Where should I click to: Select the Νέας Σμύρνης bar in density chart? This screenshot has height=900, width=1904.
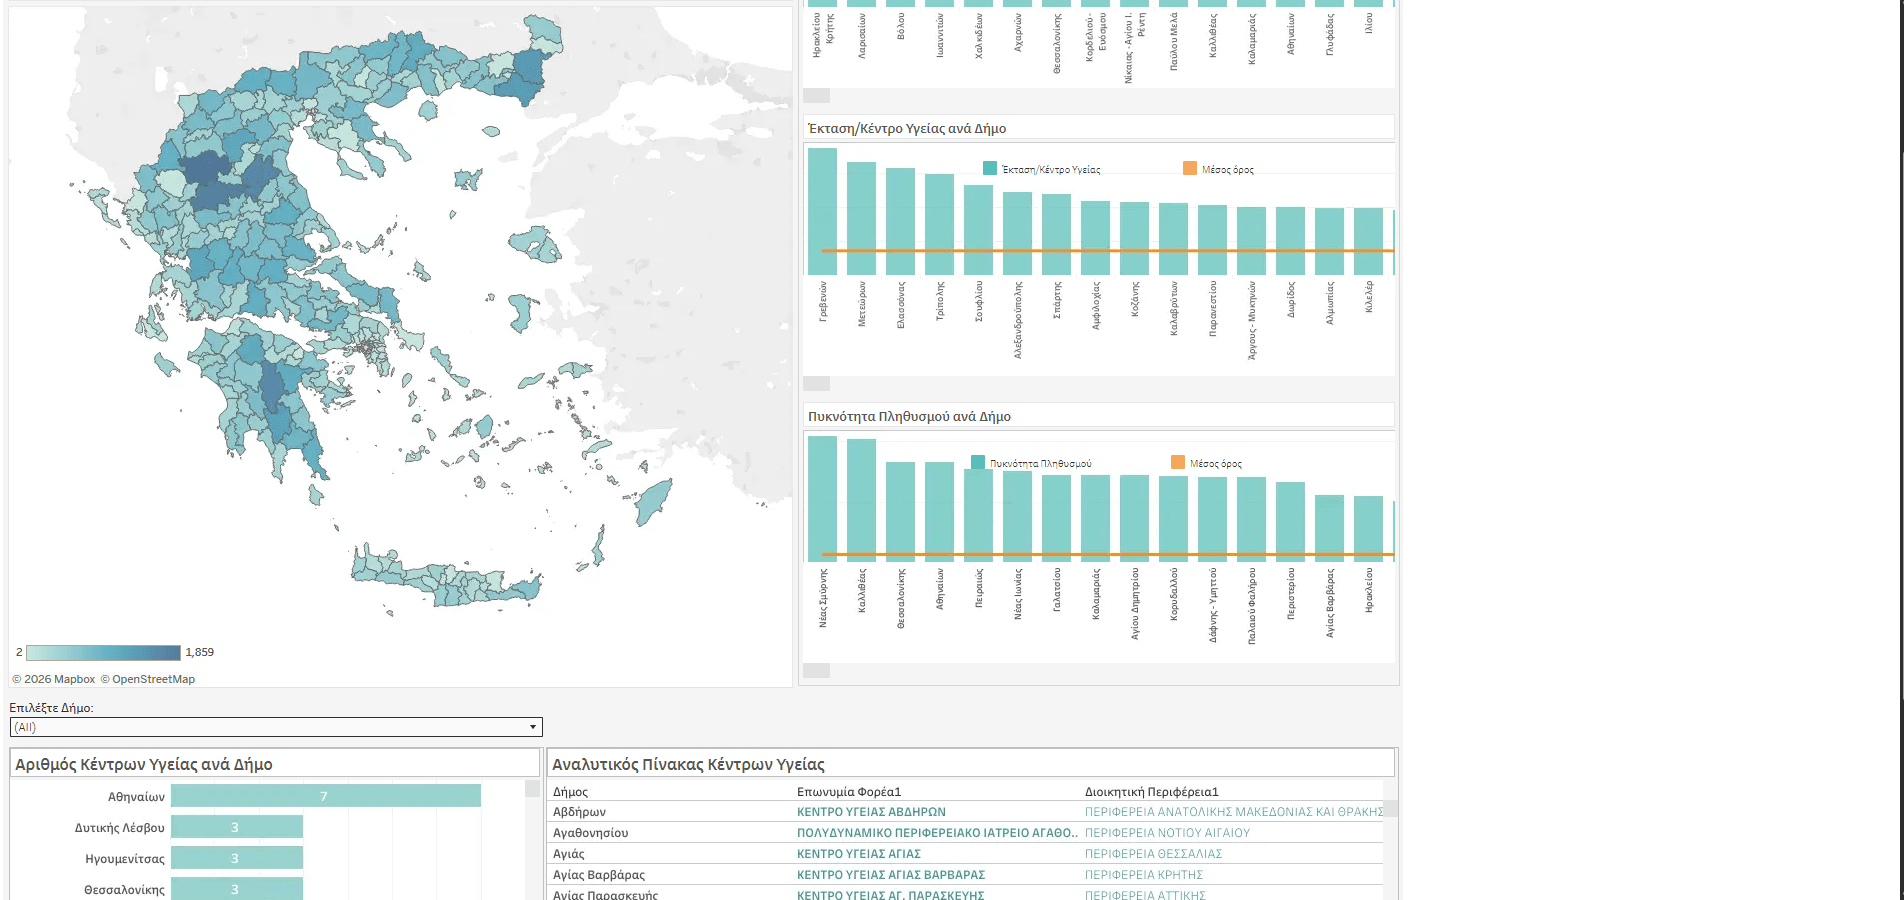coord(822,499)
